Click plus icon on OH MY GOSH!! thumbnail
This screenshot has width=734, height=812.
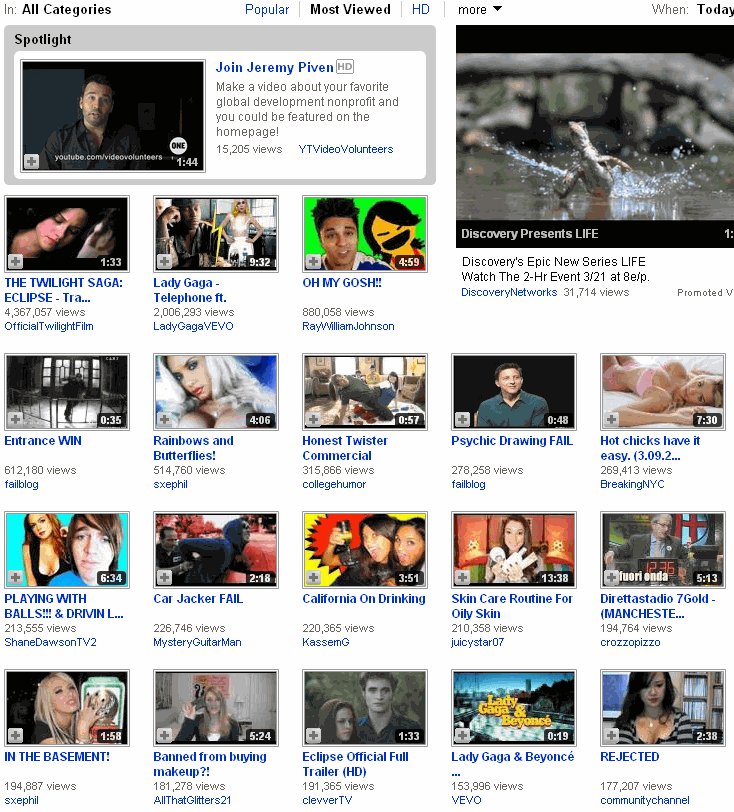313,262
